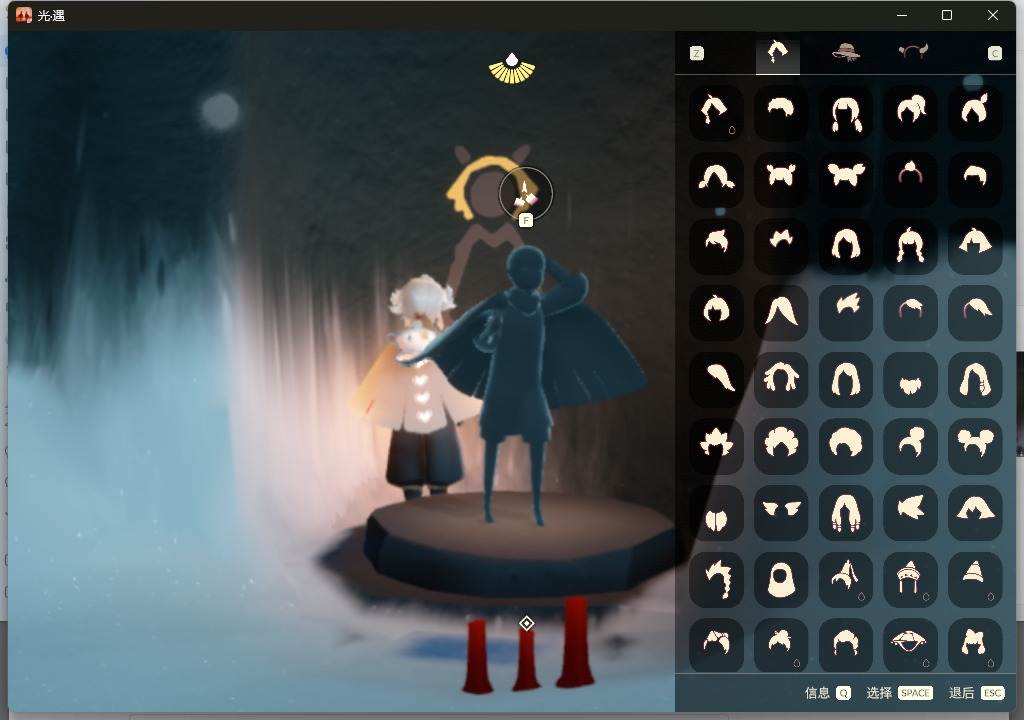Click the 信息 Q info button
Screen dimensions: 1024x720
click(827, 693)
